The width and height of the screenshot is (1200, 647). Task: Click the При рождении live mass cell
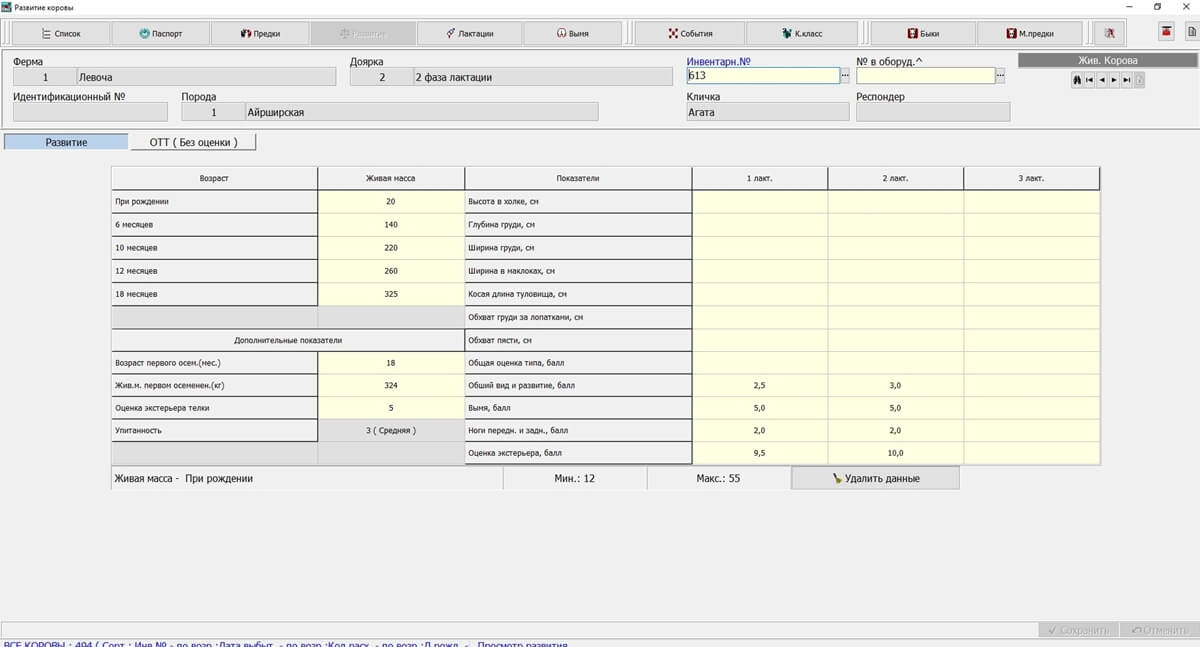coord(391,202)
